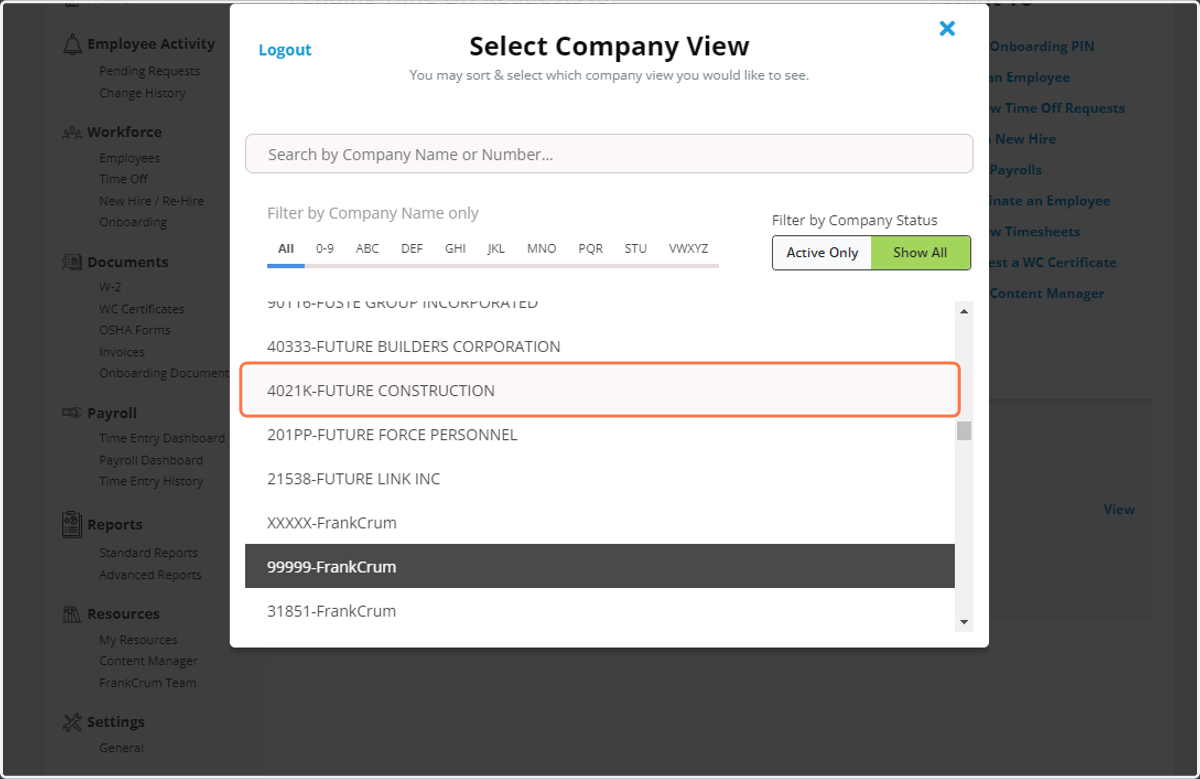Click the Resources books icon
The image size is (1200, 779).
(x=72, y=614)
